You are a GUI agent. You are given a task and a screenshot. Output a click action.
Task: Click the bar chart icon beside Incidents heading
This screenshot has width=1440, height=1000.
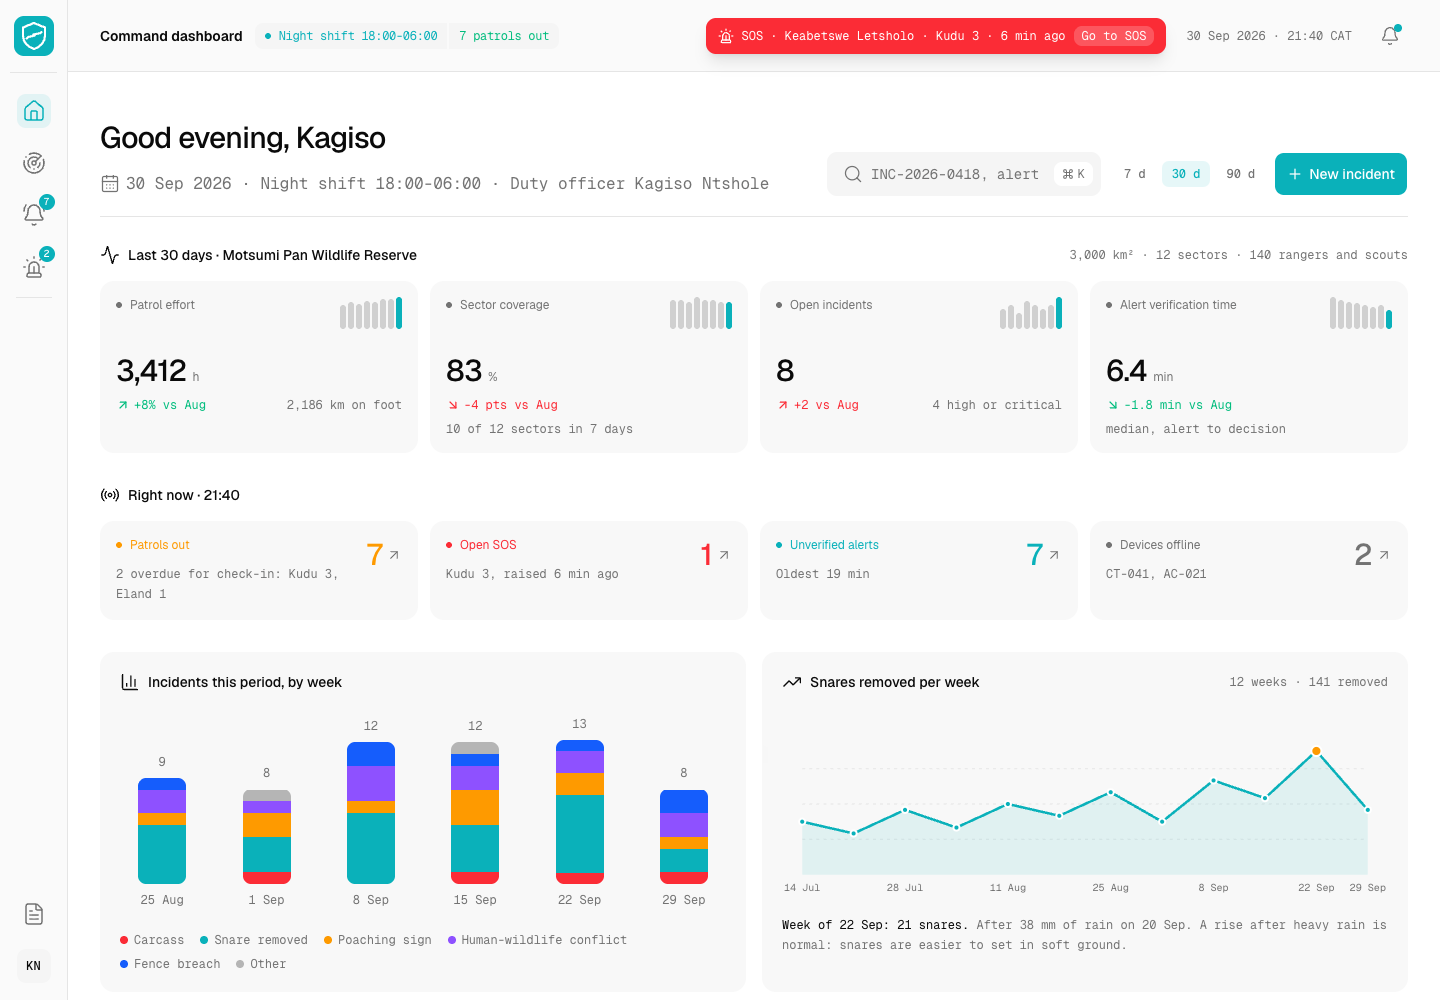130,682
